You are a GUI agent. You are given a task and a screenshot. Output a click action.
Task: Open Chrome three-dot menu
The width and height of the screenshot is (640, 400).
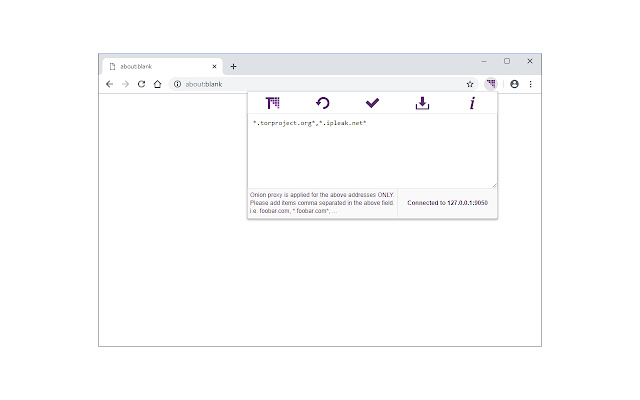point(531,84)
